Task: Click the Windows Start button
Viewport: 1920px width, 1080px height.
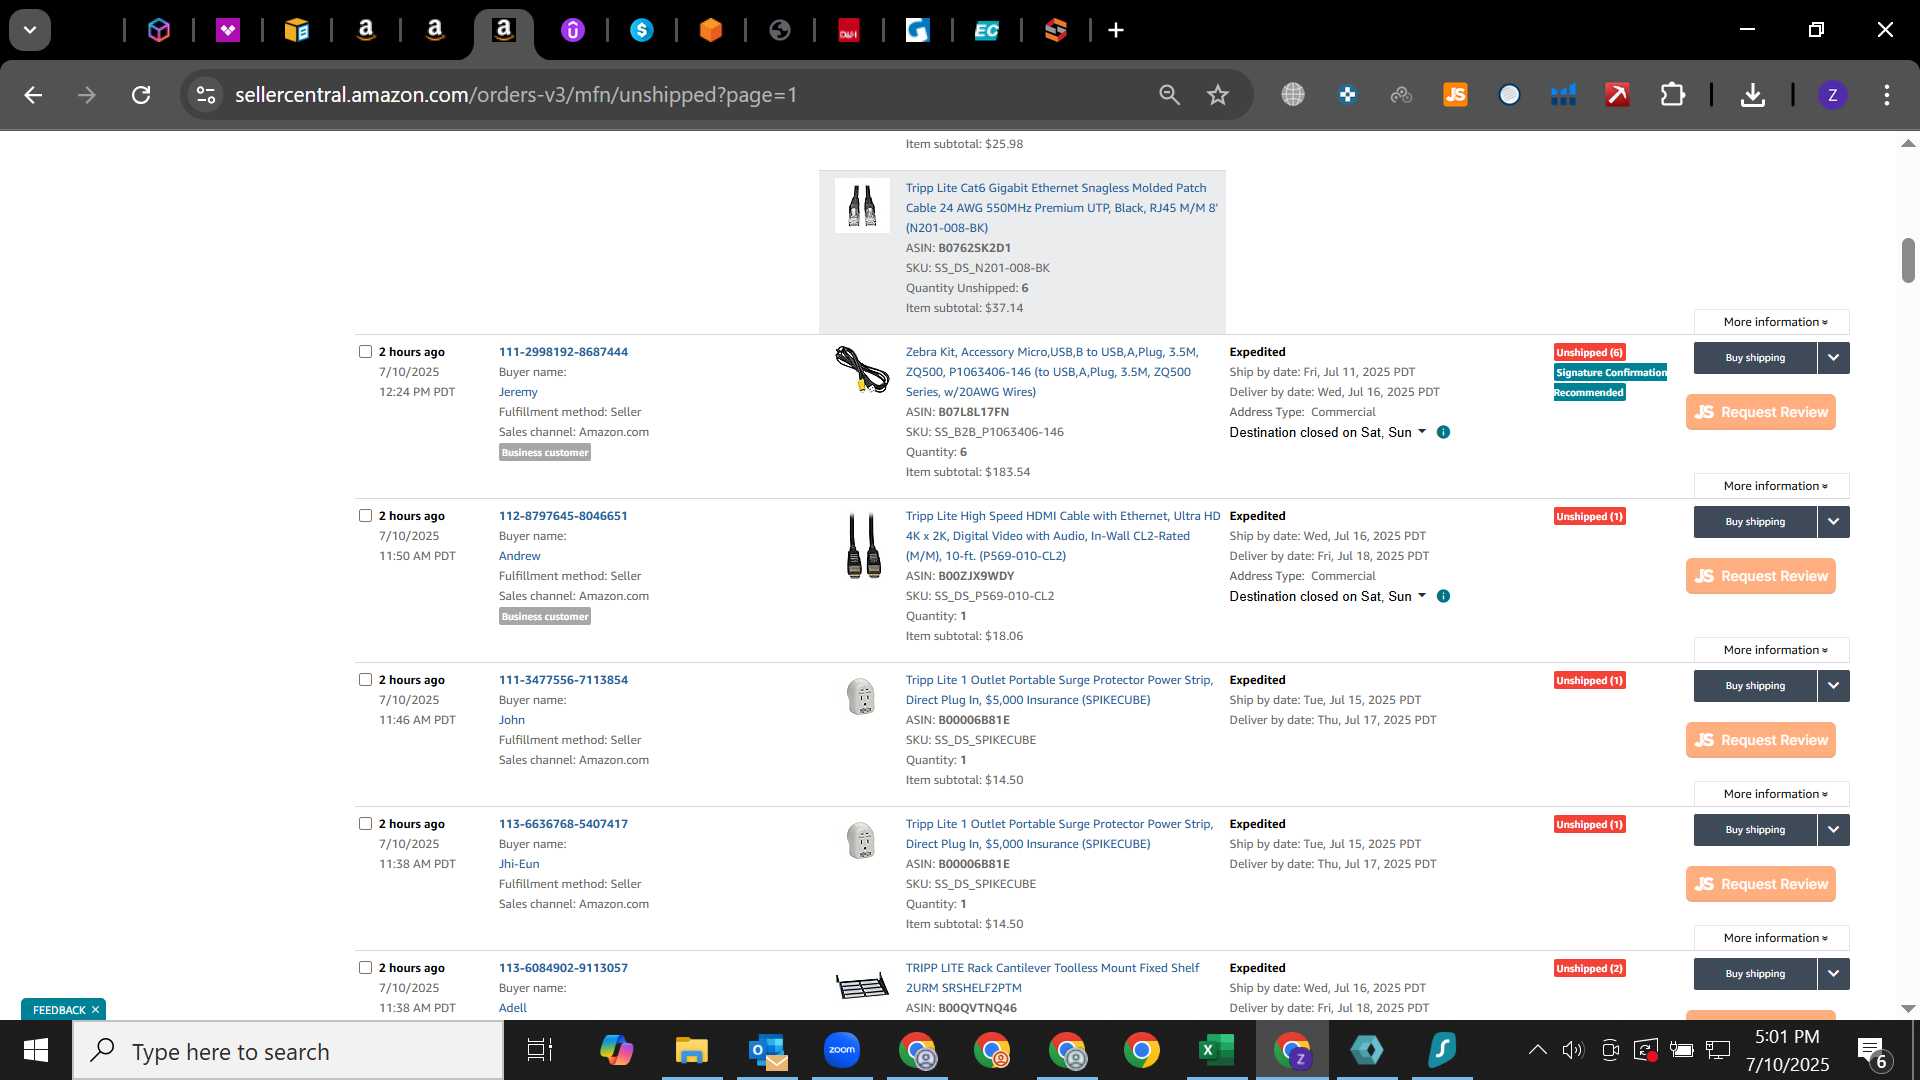Action: [x=35, y=1050]
